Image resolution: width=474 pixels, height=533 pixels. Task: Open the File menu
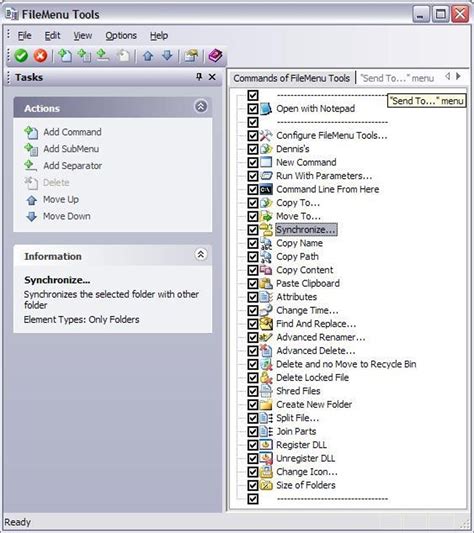24,35
